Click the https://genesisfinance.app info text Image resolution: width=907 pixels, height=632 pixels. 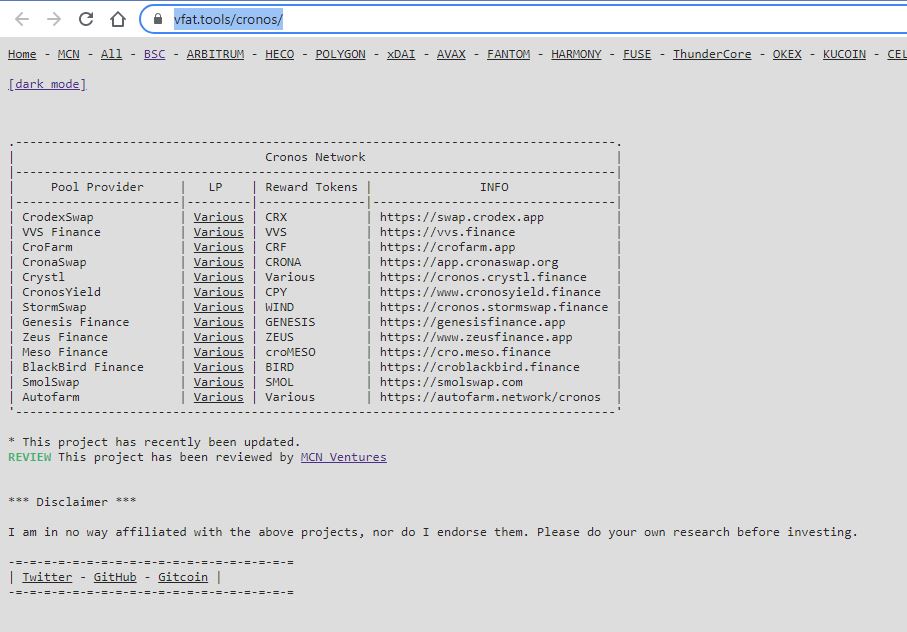coord(473,322)
